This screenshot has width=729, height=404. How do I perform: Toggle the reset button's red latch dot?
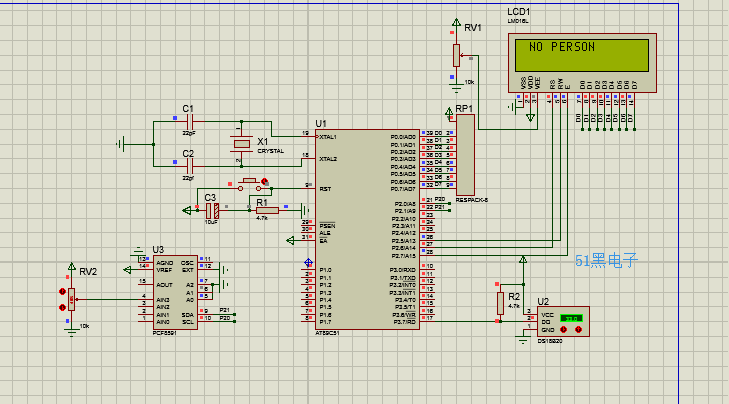point(265,181)
